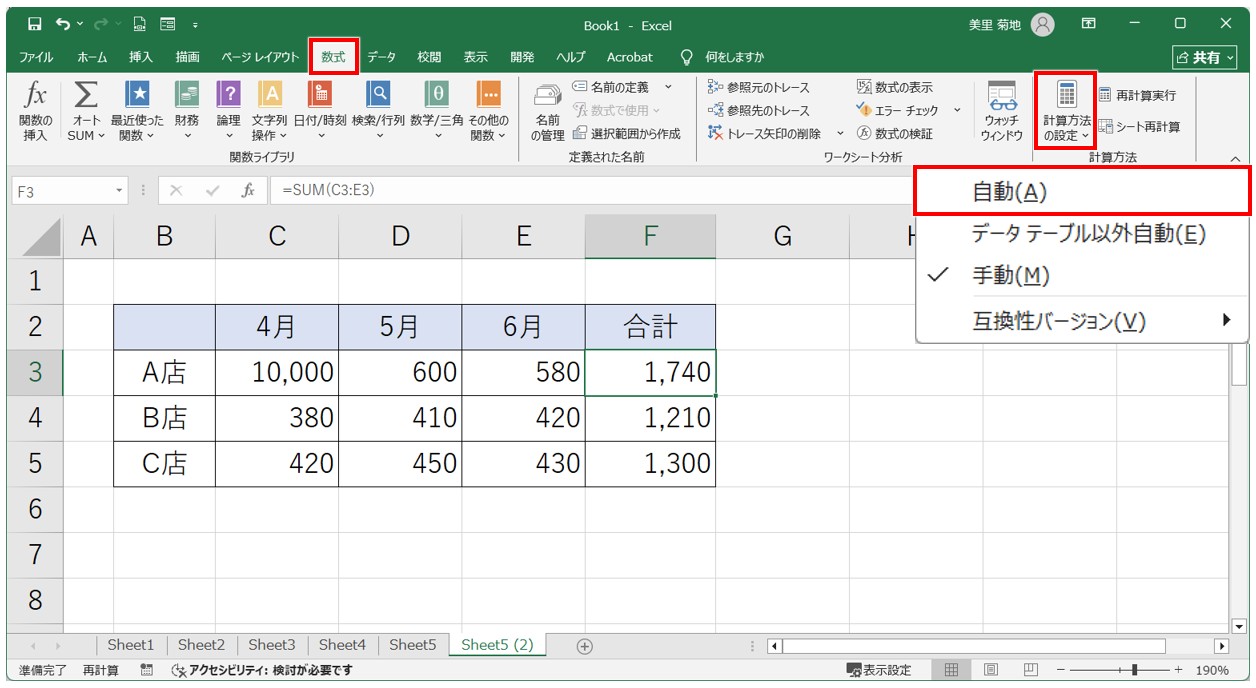
Task: Open the Name Manager
Action: [547, 111]
